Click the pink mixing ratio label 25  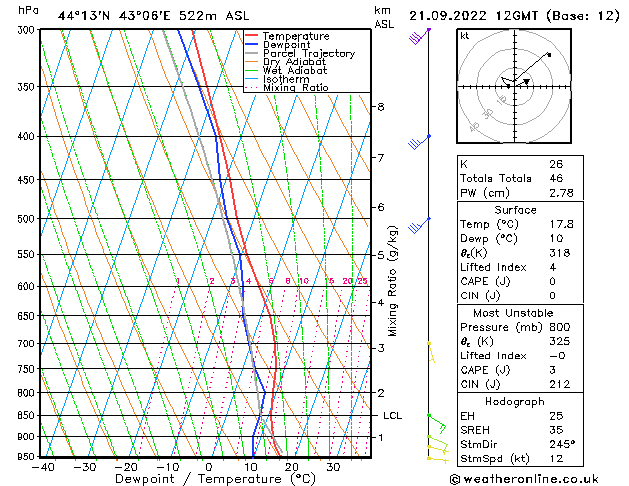click(363, 281)
